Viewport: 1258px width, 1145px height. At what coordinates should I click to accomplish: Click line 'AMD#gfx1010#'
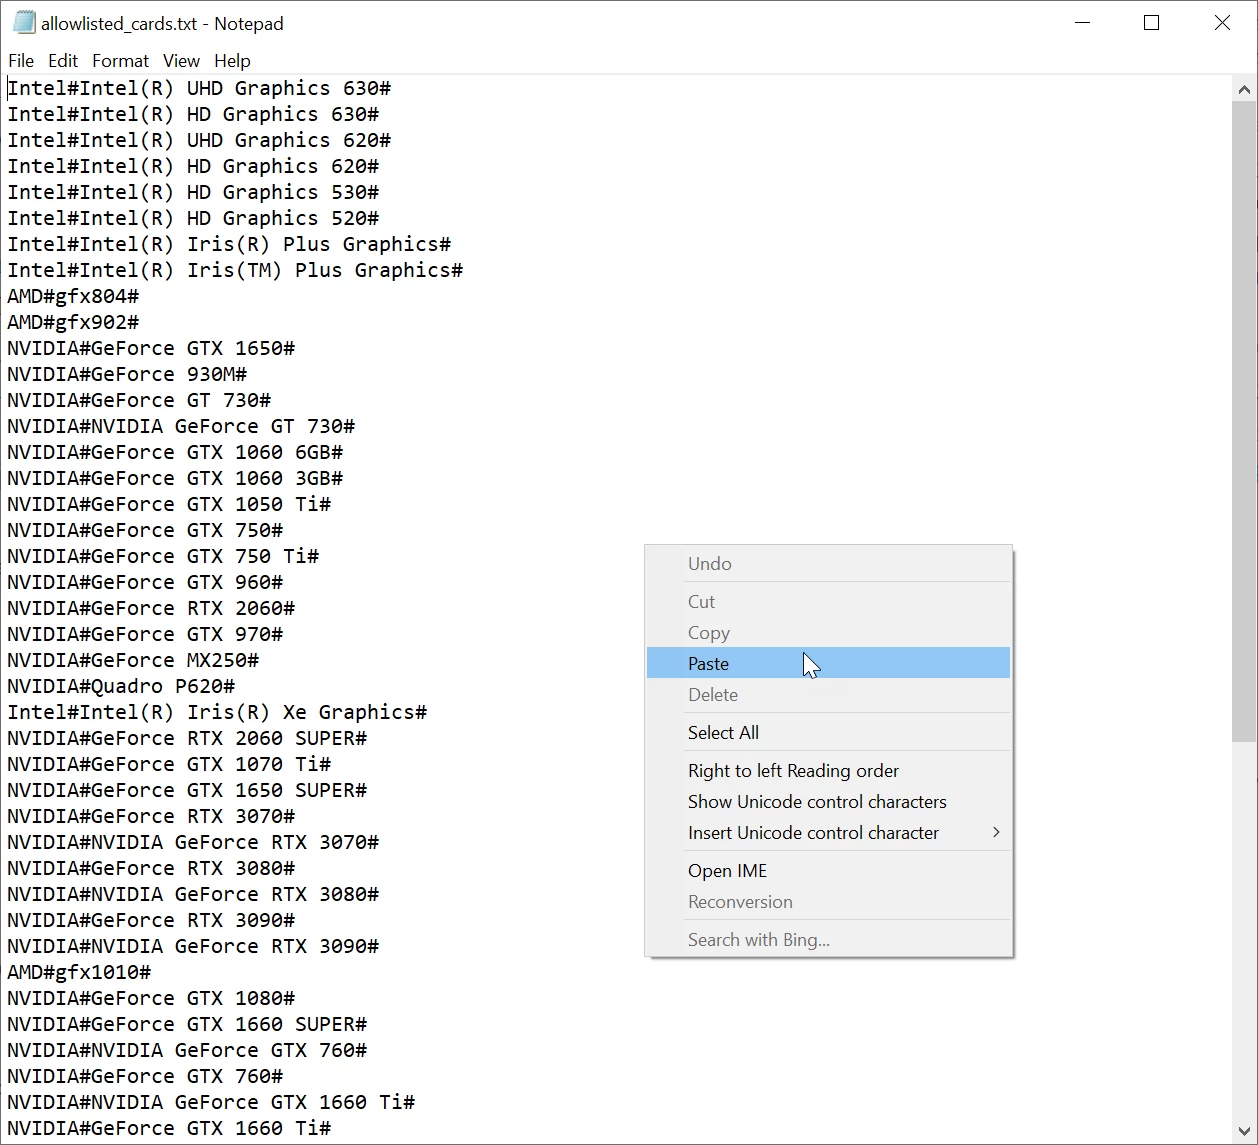79,972
